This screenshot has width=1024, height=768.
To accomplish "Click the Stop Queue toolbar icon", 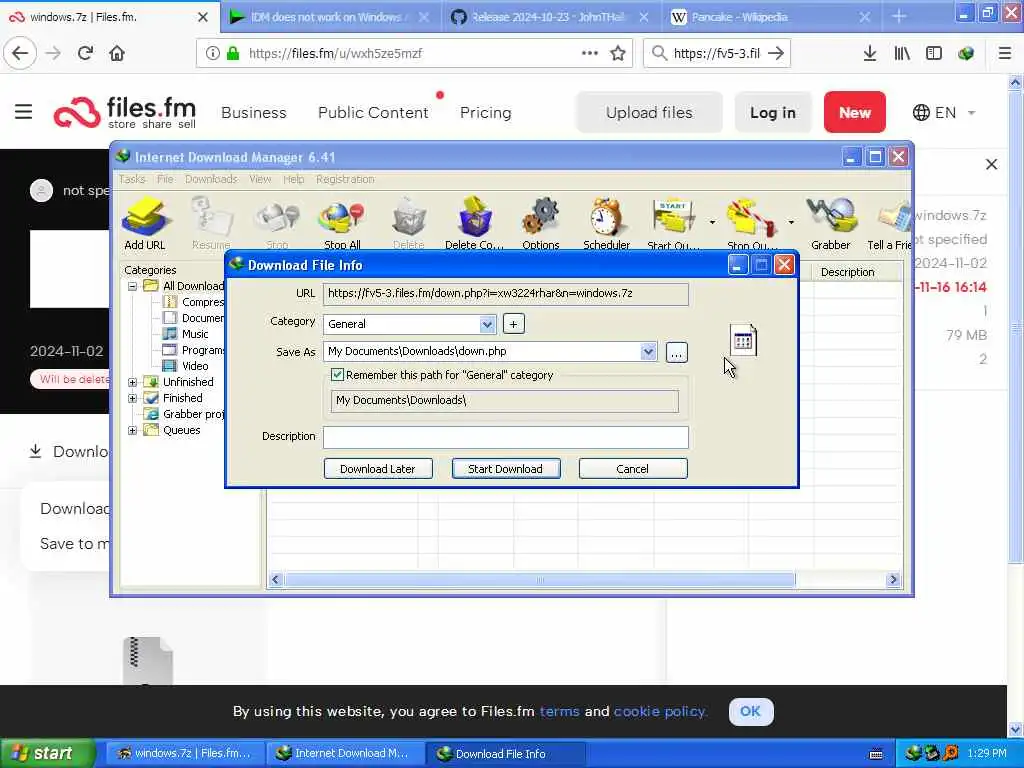I will [751, 224].
